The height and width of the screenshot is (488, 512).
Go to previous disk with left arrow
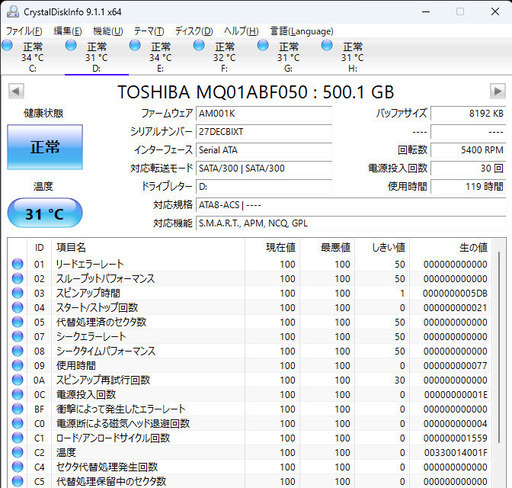pyautogui.click(x=16, y=91)
